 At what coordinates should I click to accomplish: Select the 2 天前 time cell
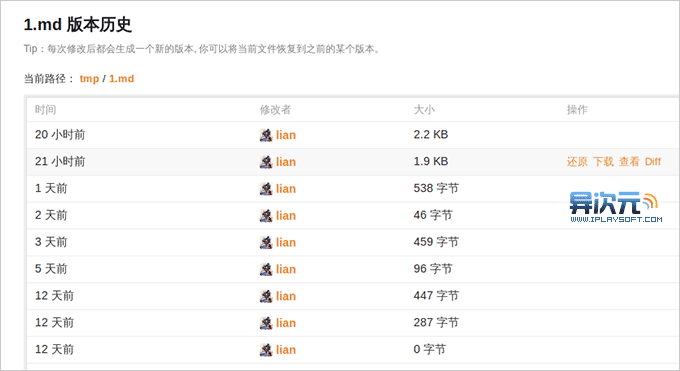51,216
